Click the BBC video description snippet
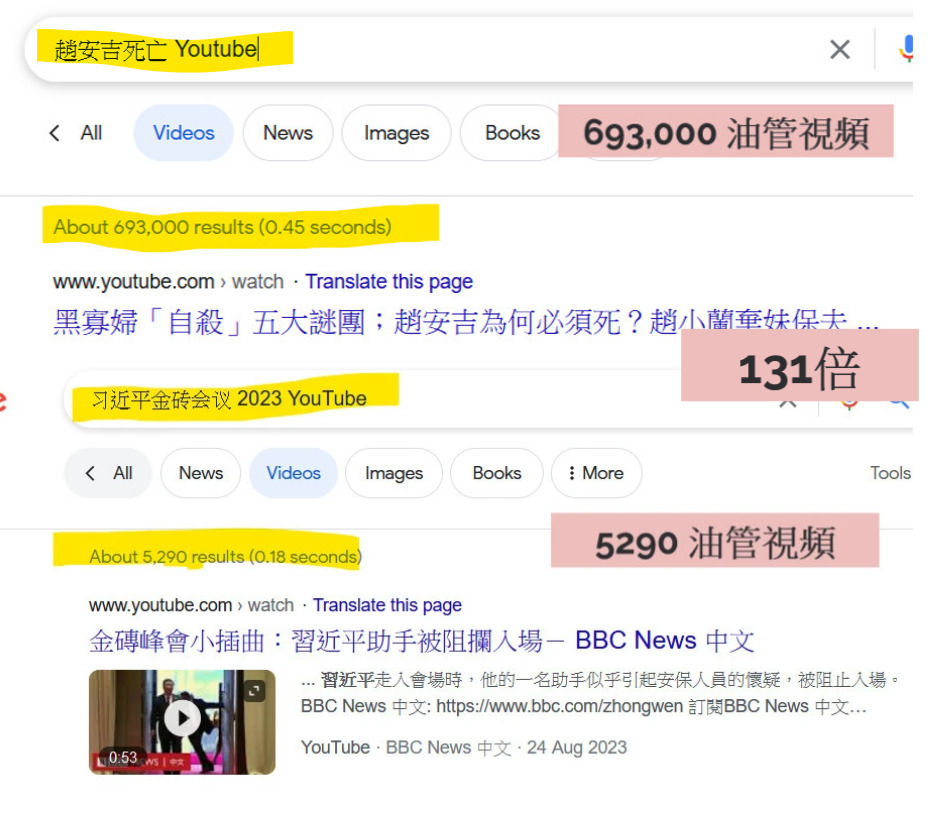 point(600,693)
